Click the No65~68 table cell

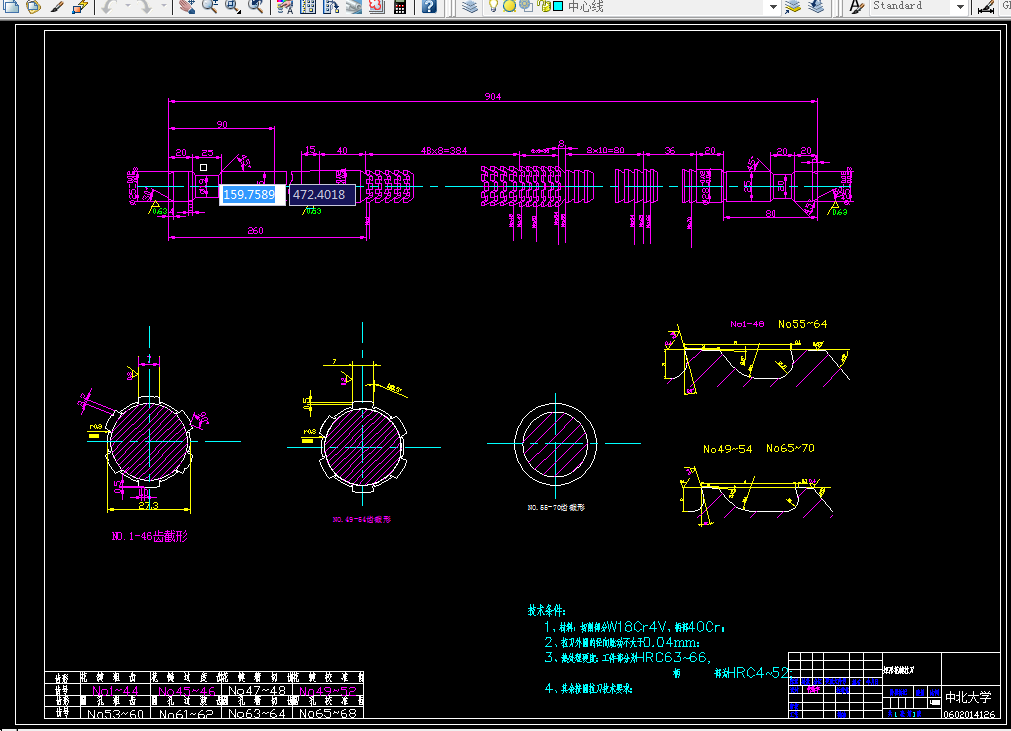coord(328,714)
